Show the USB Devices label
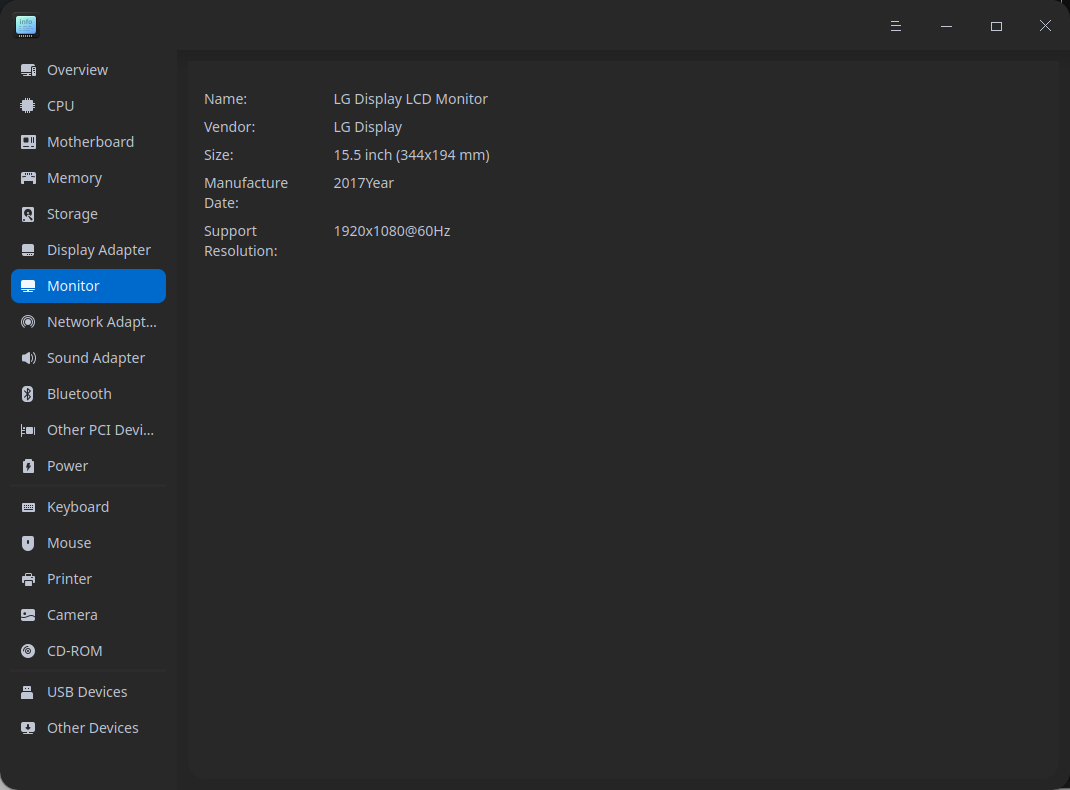The image size is (1070, 790). 87,692
